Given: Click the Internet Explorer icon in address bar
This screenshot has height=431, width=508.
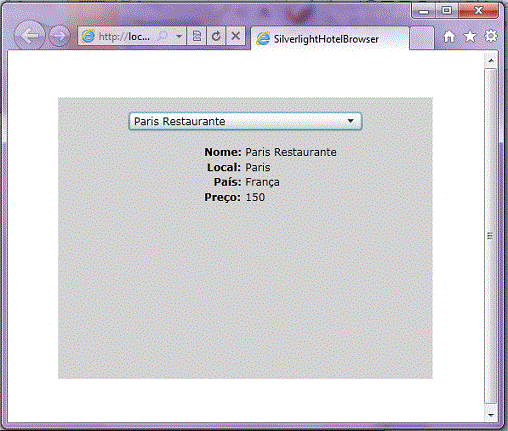Looking at the screenshot, I should click(x=88, y=36).
